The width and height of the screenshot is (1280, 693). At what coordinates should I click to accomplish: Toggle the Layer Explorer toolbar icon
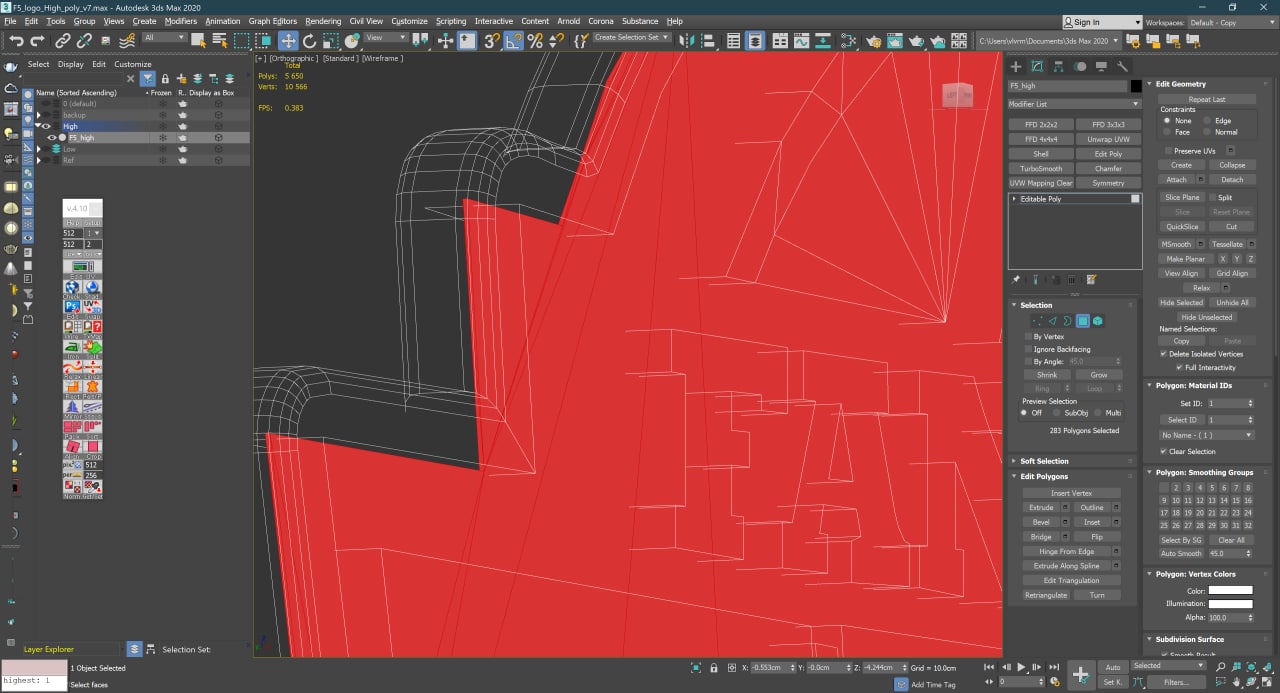pyautogui.click(x=755, y=41)
